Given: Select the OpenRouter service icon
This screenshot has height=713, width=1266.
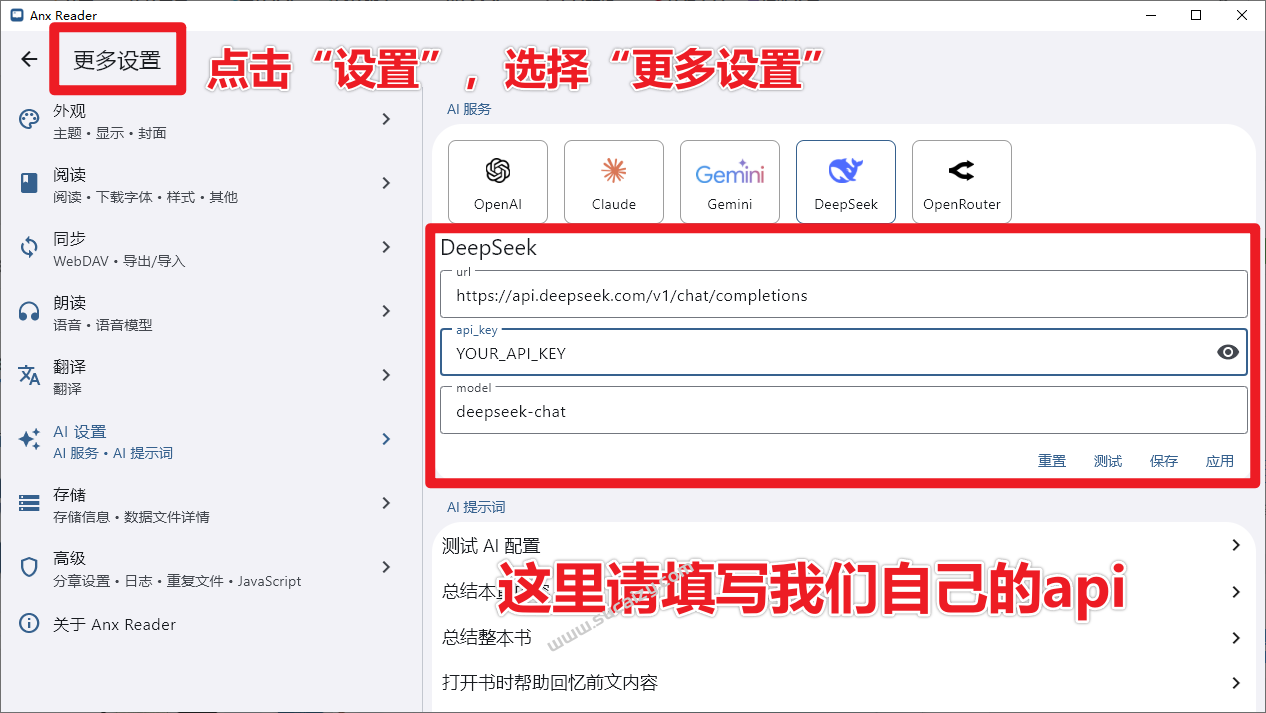Looking at the screenshot, I should [961, 181].
